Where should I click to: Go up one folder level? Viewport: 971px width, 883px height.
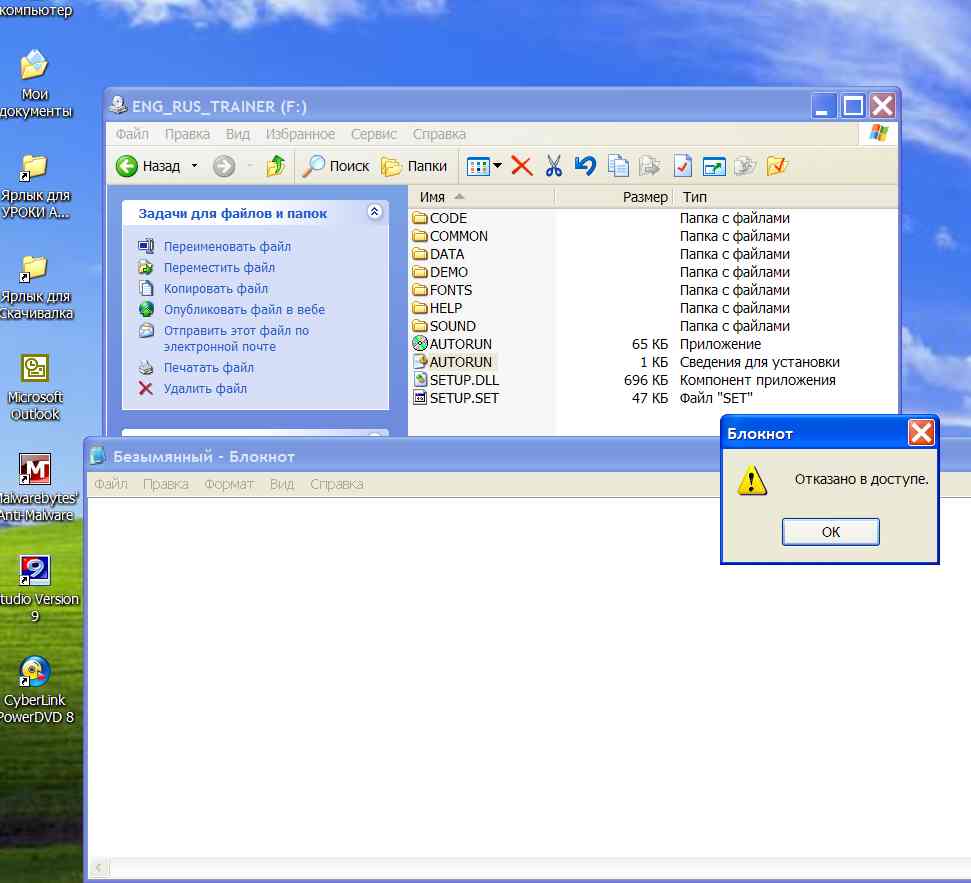pyautogui.click(x=276, y=166)
